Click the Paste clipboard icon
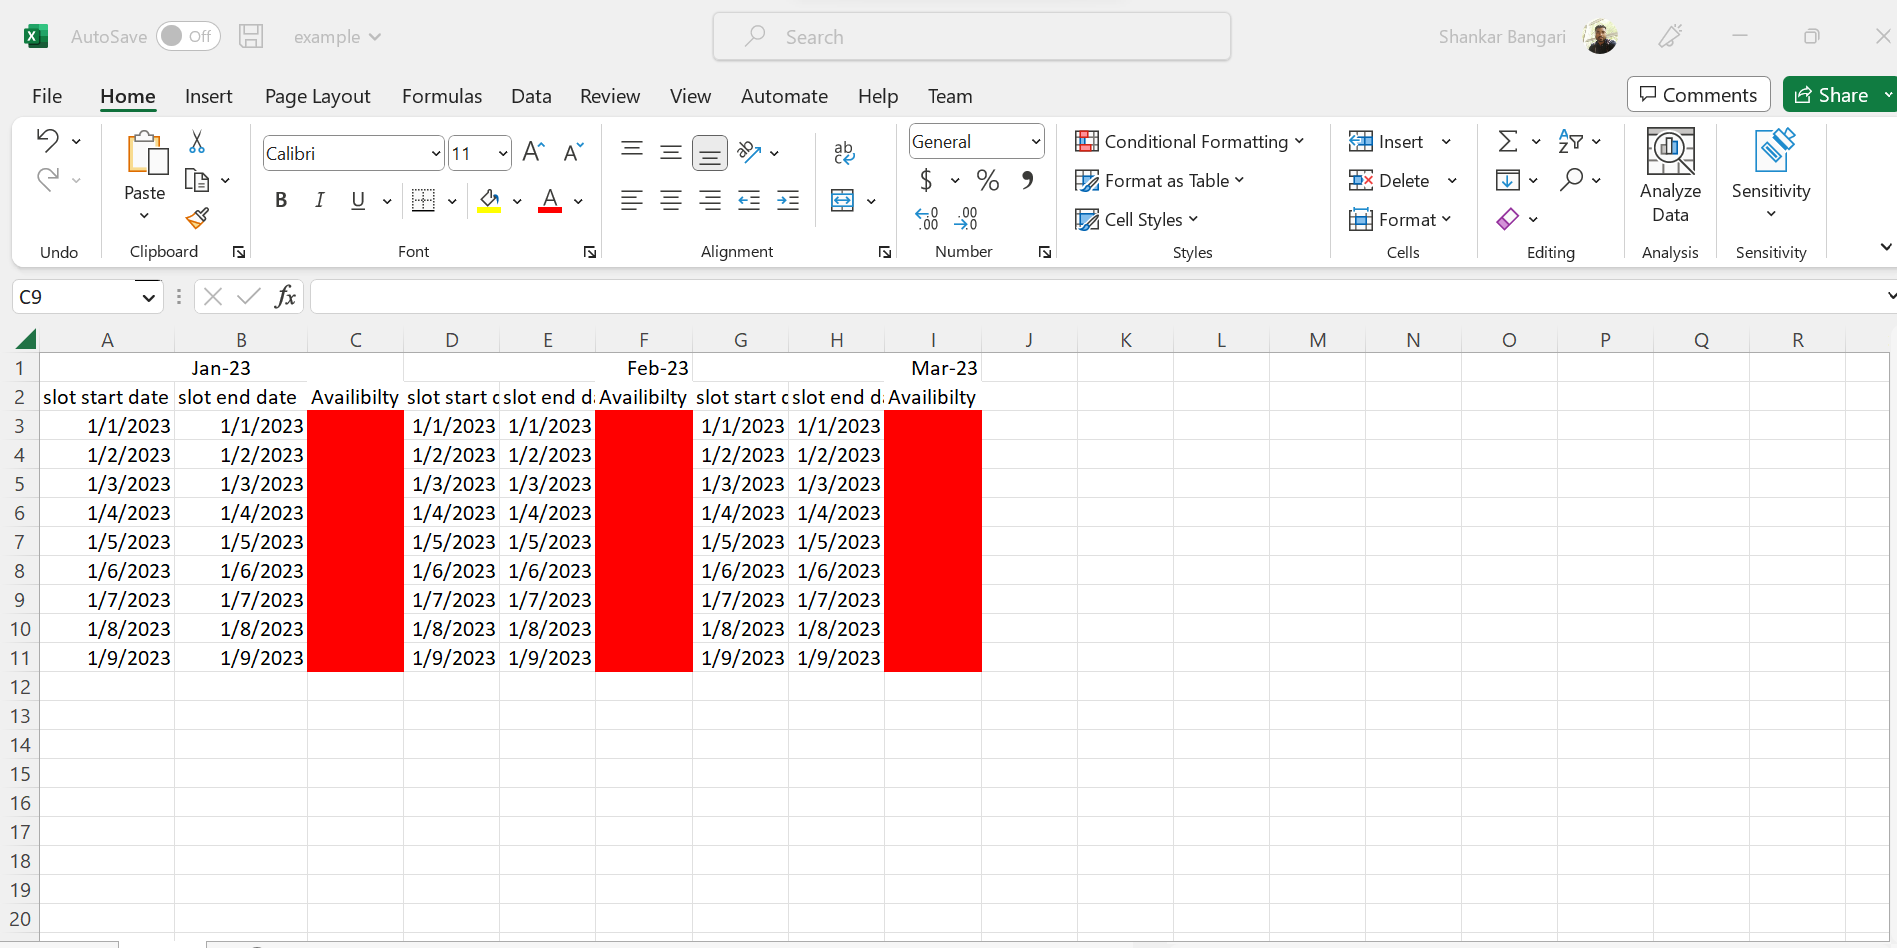The width and height of the screenshot is (1897, 948). (x=146, y=153)
